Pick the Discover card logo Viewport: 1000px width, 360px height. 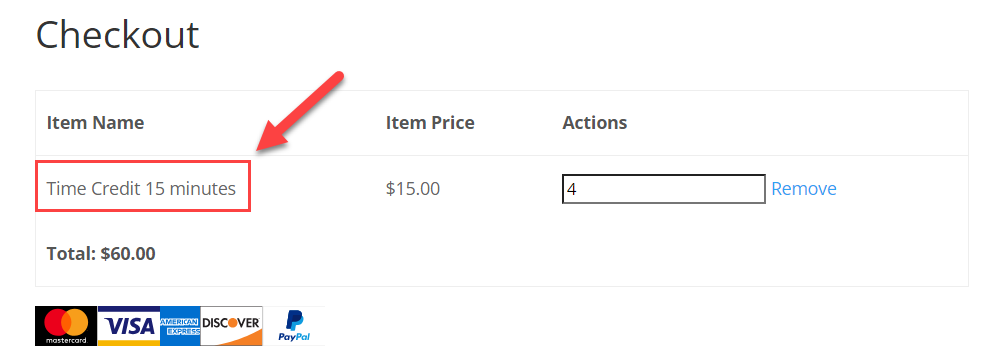pyautogui.click(x=232, y=326)
